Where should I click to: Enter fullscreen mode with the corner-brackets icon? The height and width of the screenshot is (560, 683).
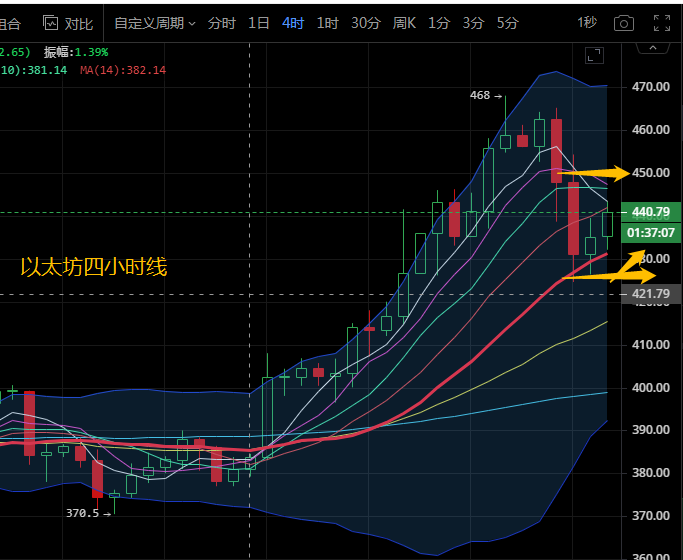pos(660,22)
